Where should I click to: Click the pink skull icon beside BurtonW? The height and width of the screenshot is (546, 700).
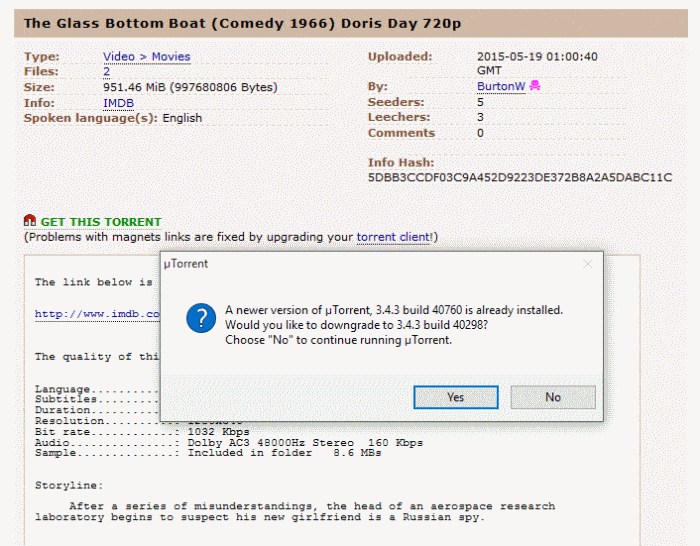pos(535,85)
